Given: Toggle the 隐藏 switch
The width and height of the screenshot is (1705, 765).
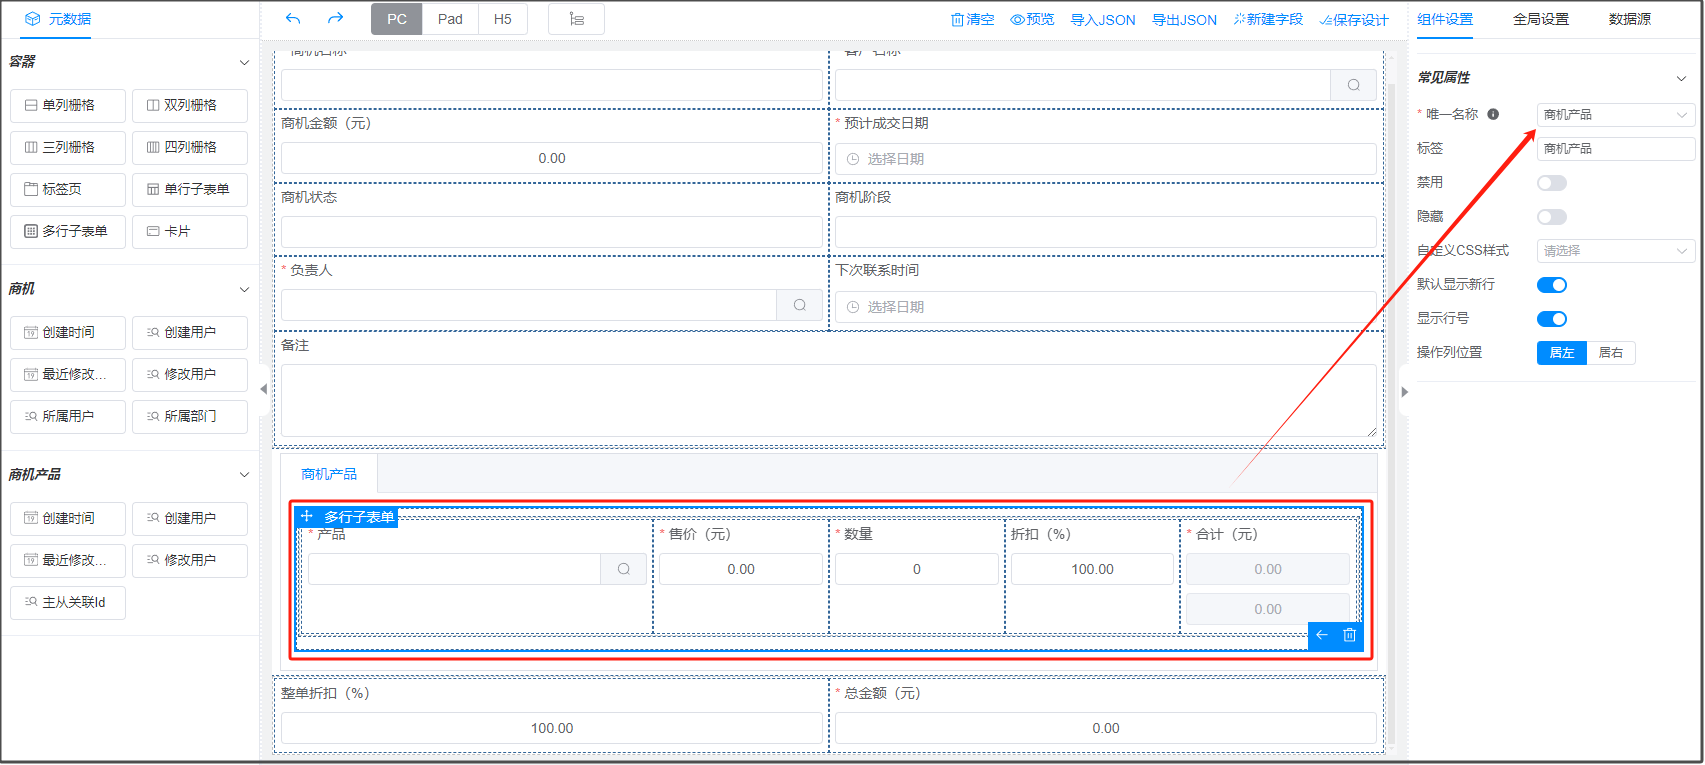Looking at the screenshot, I should (1551, 217).
